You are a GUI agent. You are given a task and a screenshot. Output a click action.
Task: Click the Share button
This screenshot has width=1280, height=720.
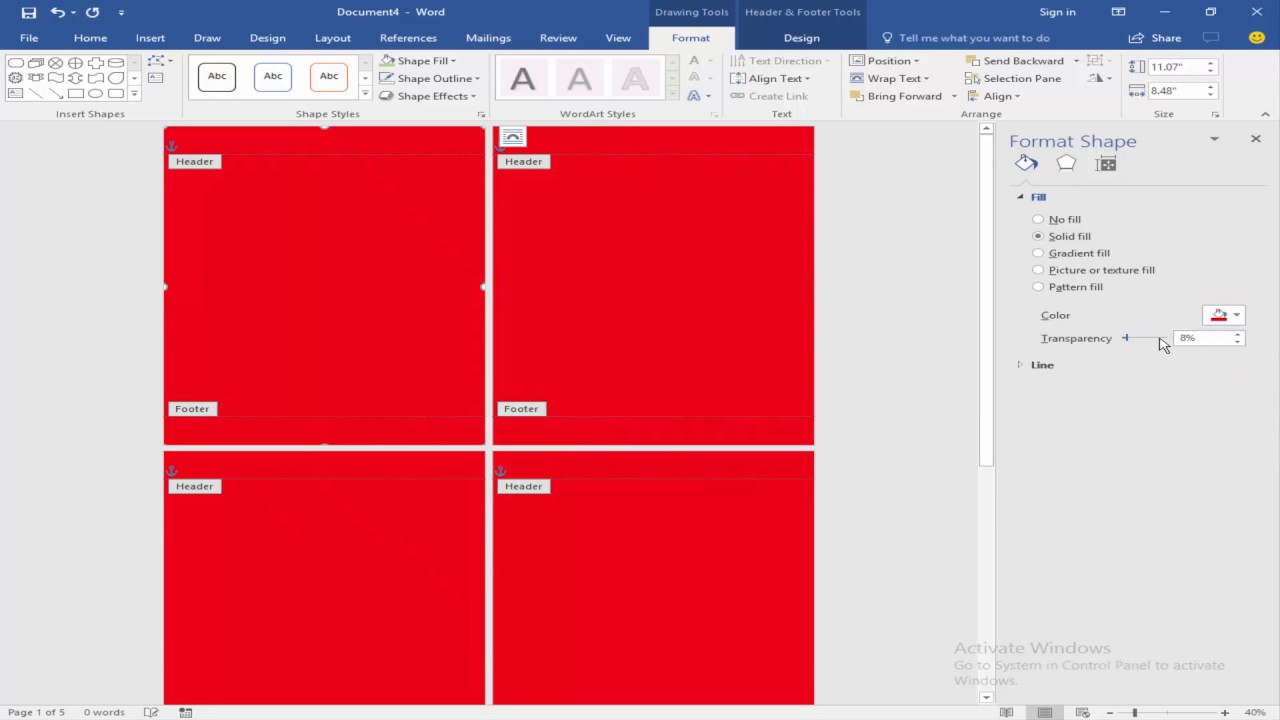1155,38
